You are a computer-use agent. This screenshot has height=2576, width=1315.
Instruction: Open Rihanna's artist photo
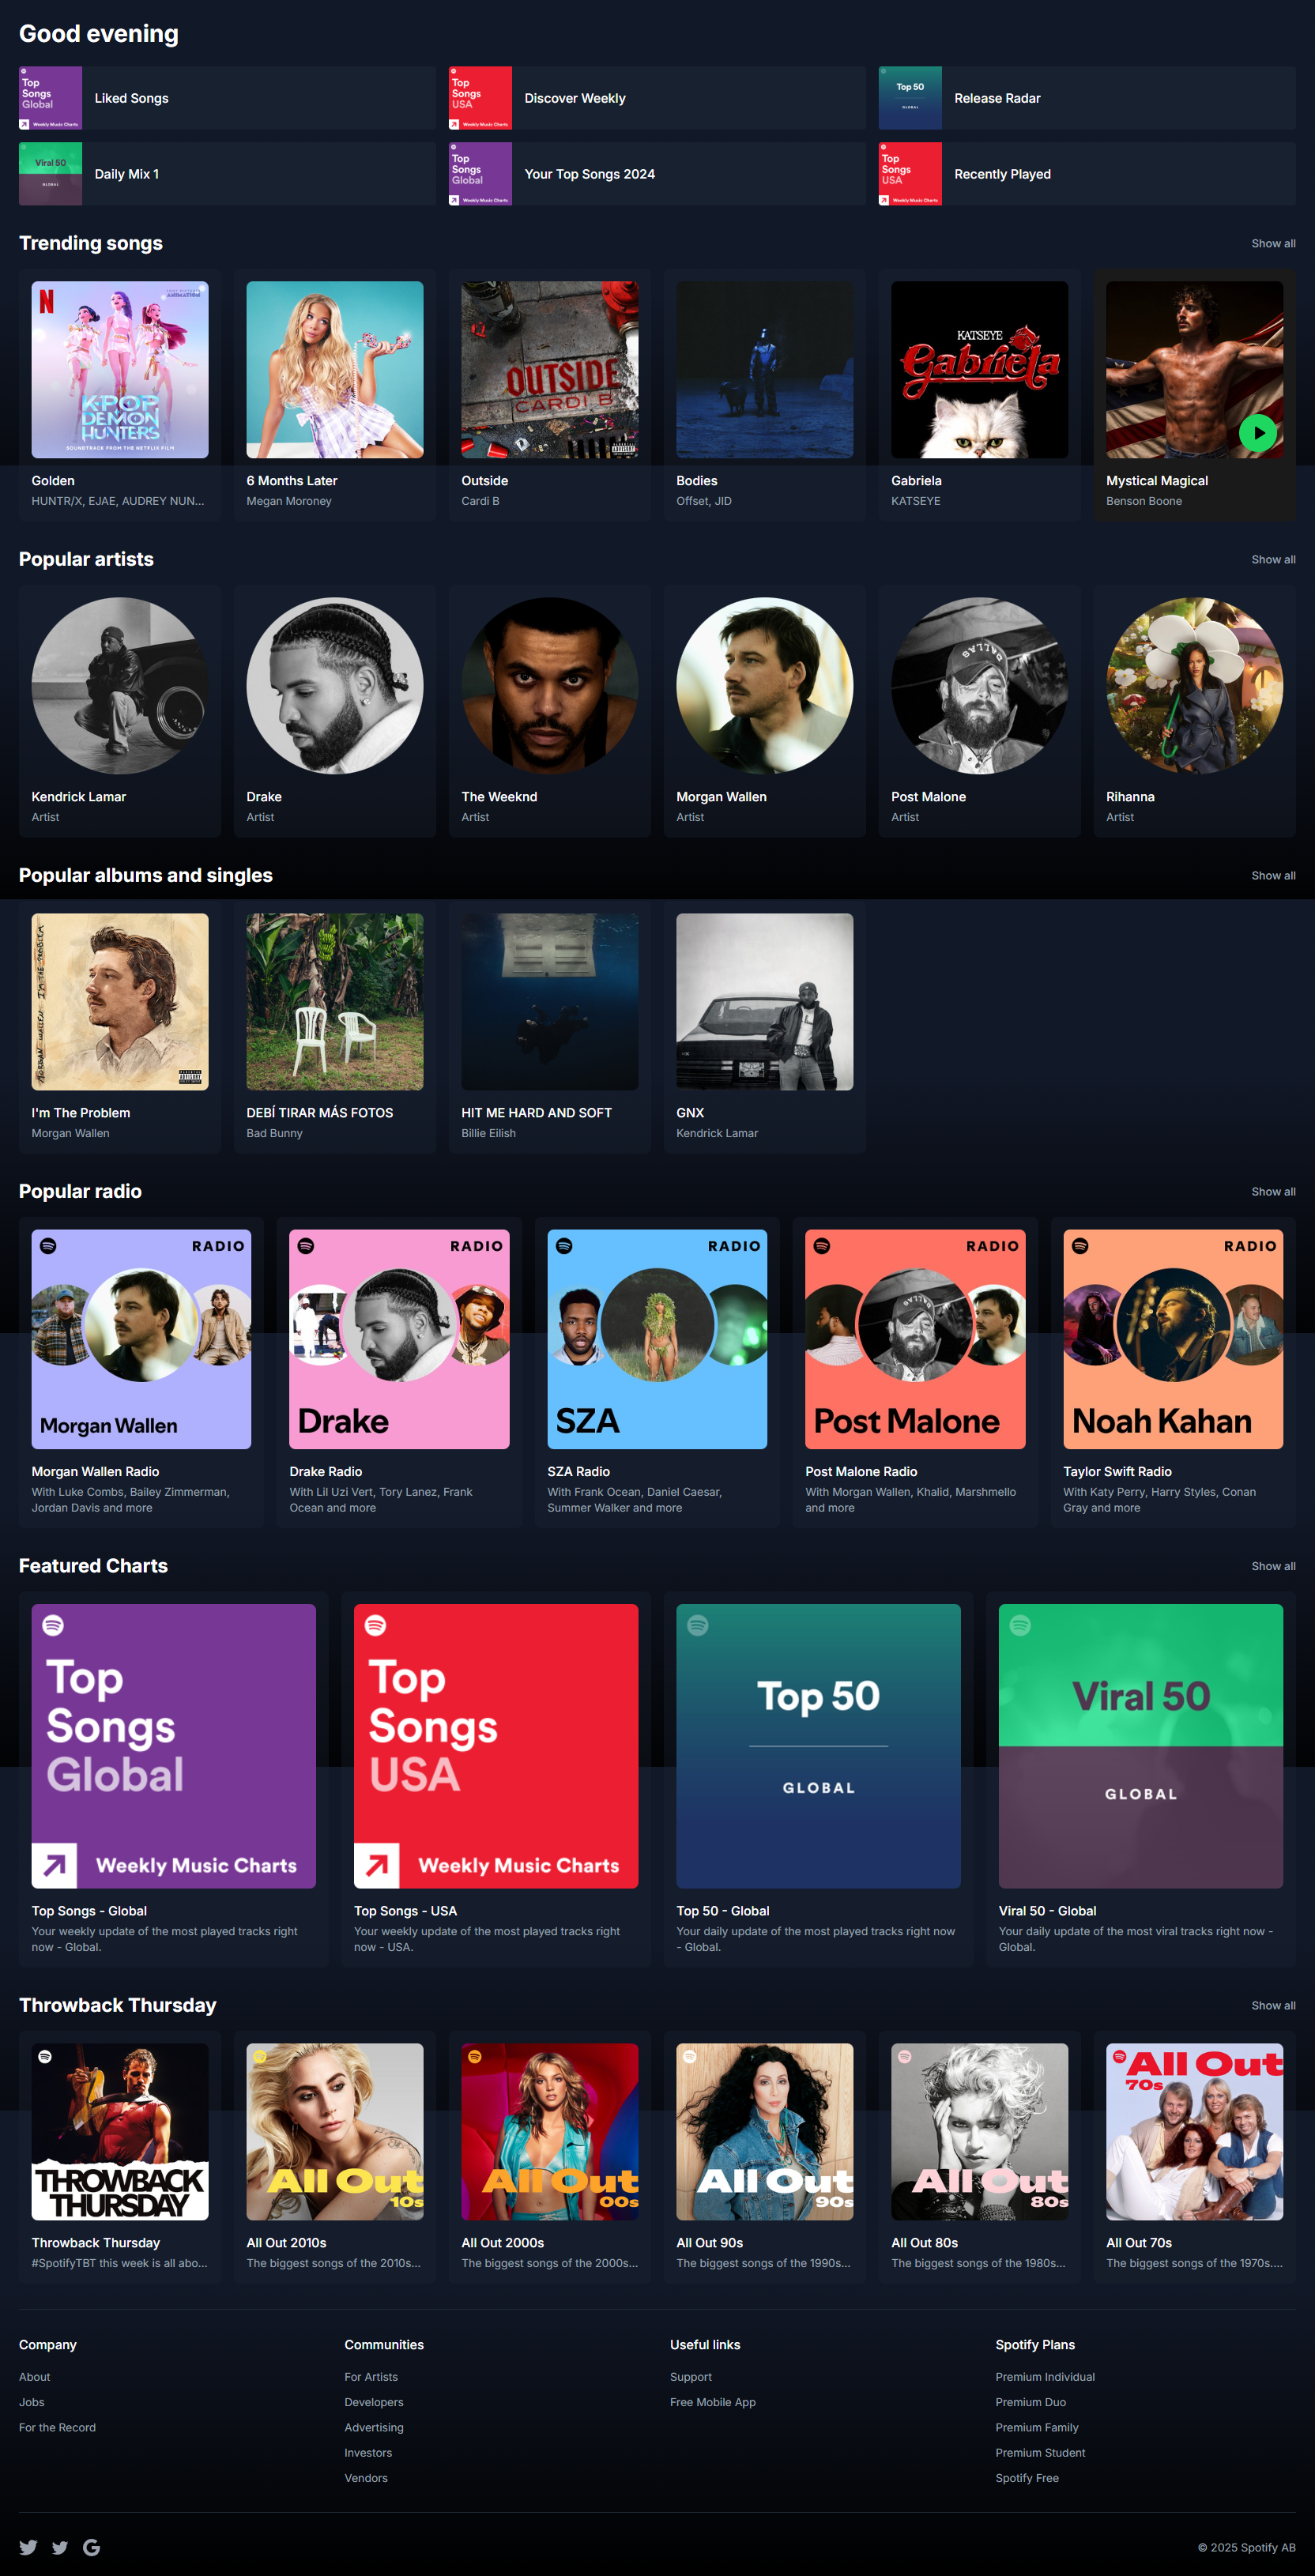[x=1195, y=686]
